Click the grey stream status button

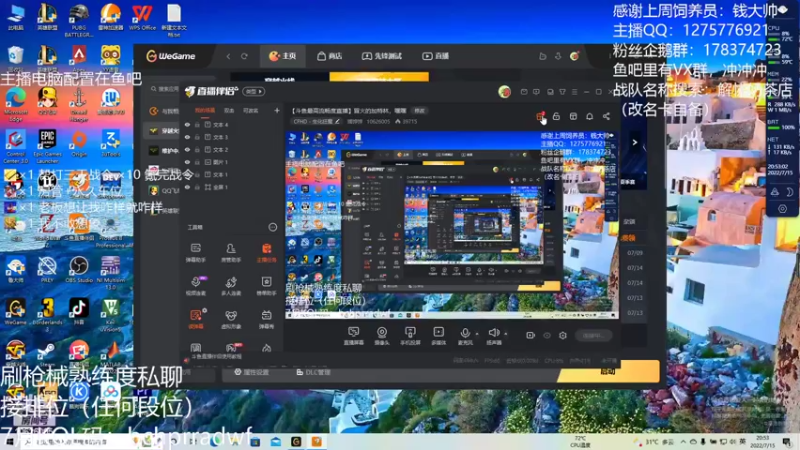(x=593, y=335)
